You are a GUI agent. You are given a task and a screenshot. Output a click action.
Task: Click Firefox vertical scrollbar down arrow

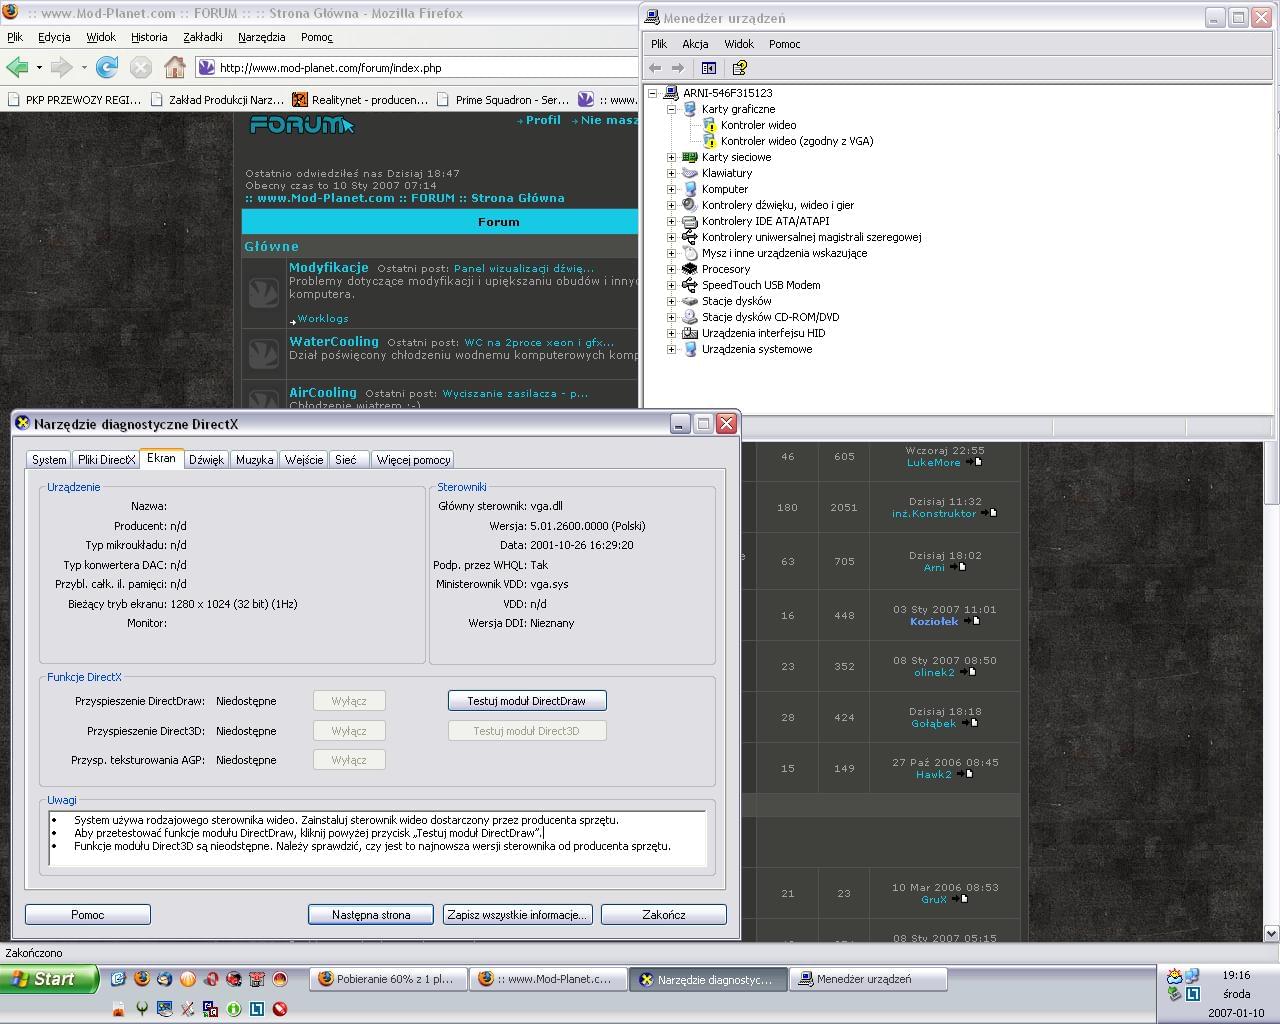coord(1272,933)
